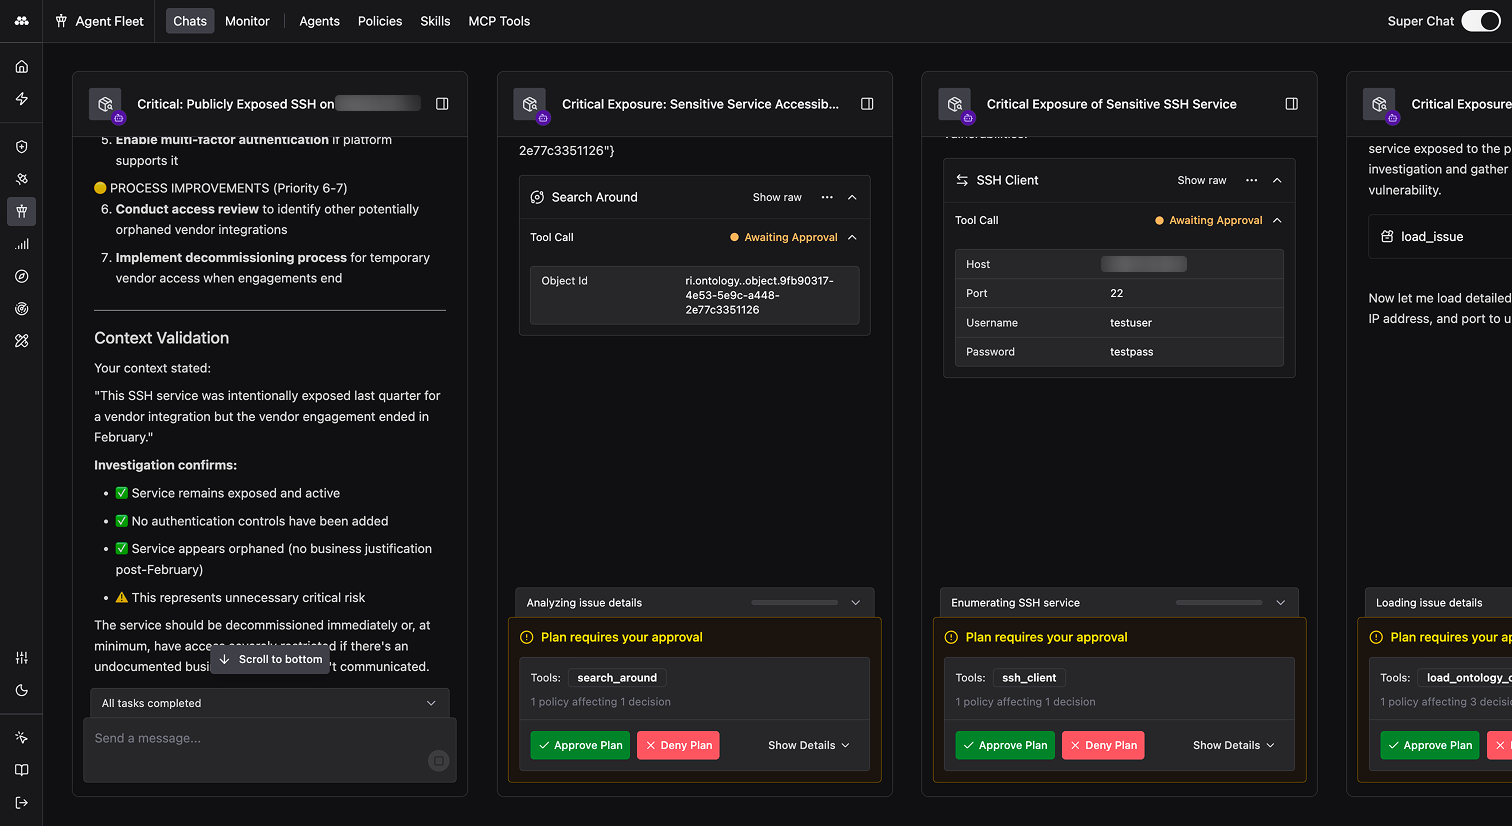The width and height of the screenshot is (1512, 826).
Task: Open the analytics bar-chart icon in the sidebar
Action: click(x=21, y=243)
